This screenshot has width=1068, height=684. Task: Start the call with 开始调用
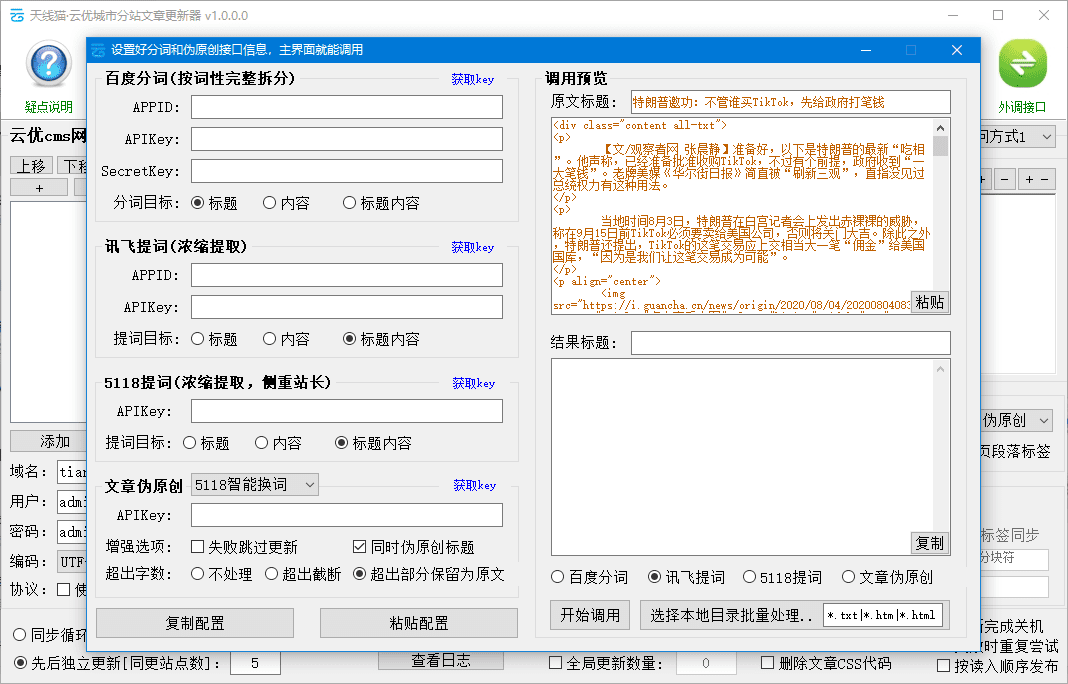[x=590, y=615]
